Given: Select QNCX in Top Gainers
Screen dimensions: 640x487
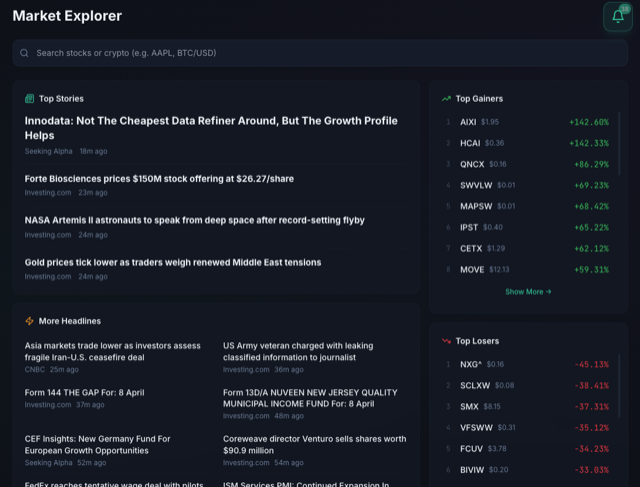Looking at the screenshot, I should click(x=527, y=164).
